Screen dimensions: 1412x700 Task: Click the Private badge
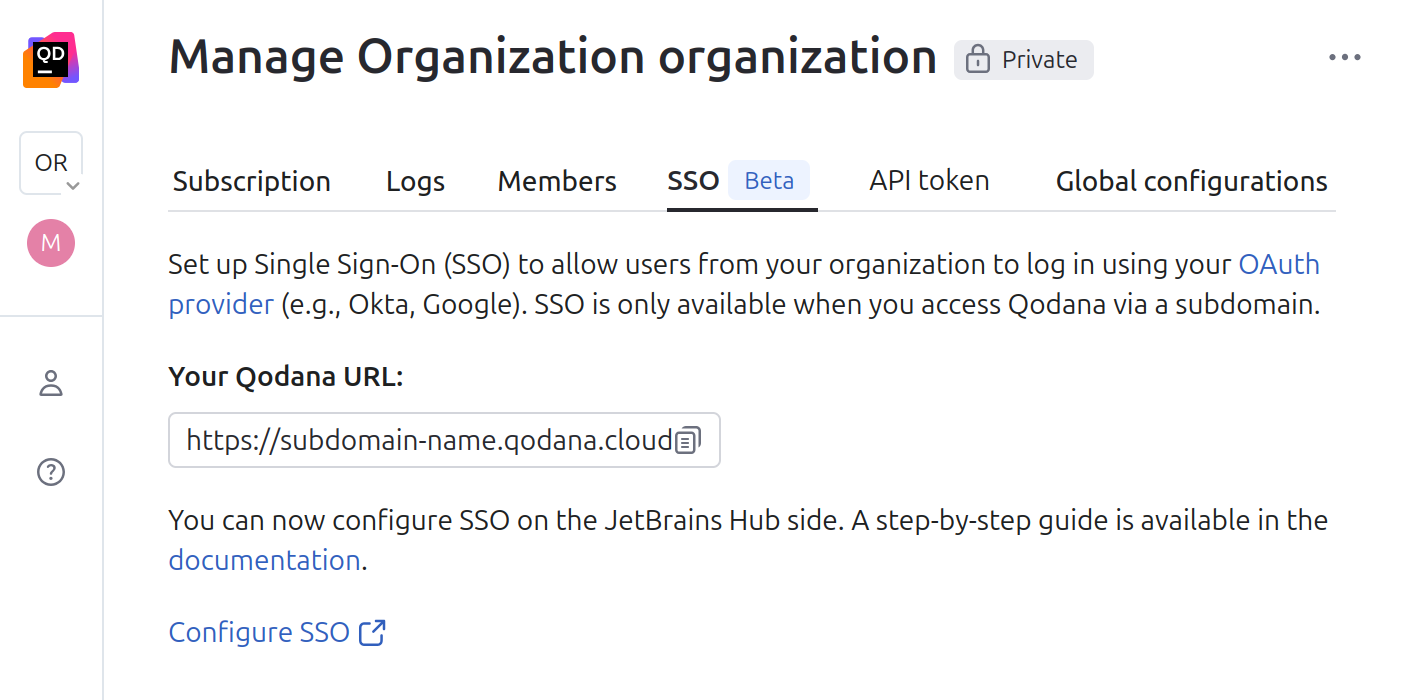coord(1023,60)
